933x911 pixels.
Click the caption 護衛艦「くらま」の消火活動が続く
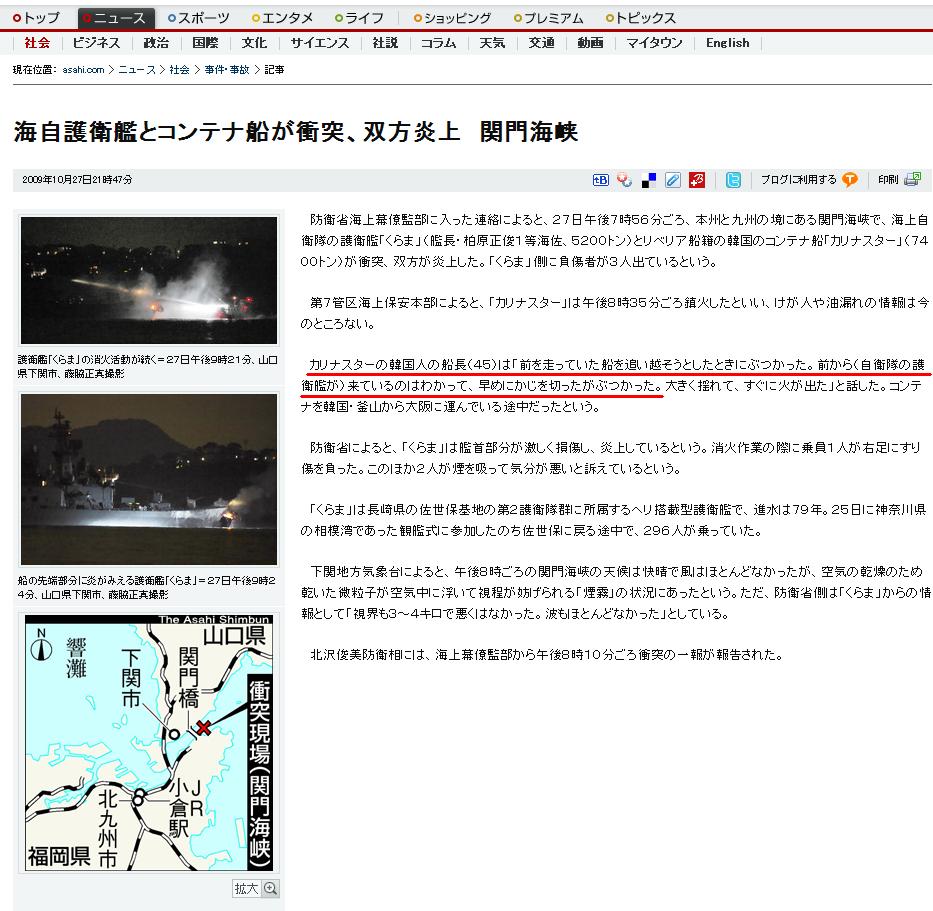point(148,366)
